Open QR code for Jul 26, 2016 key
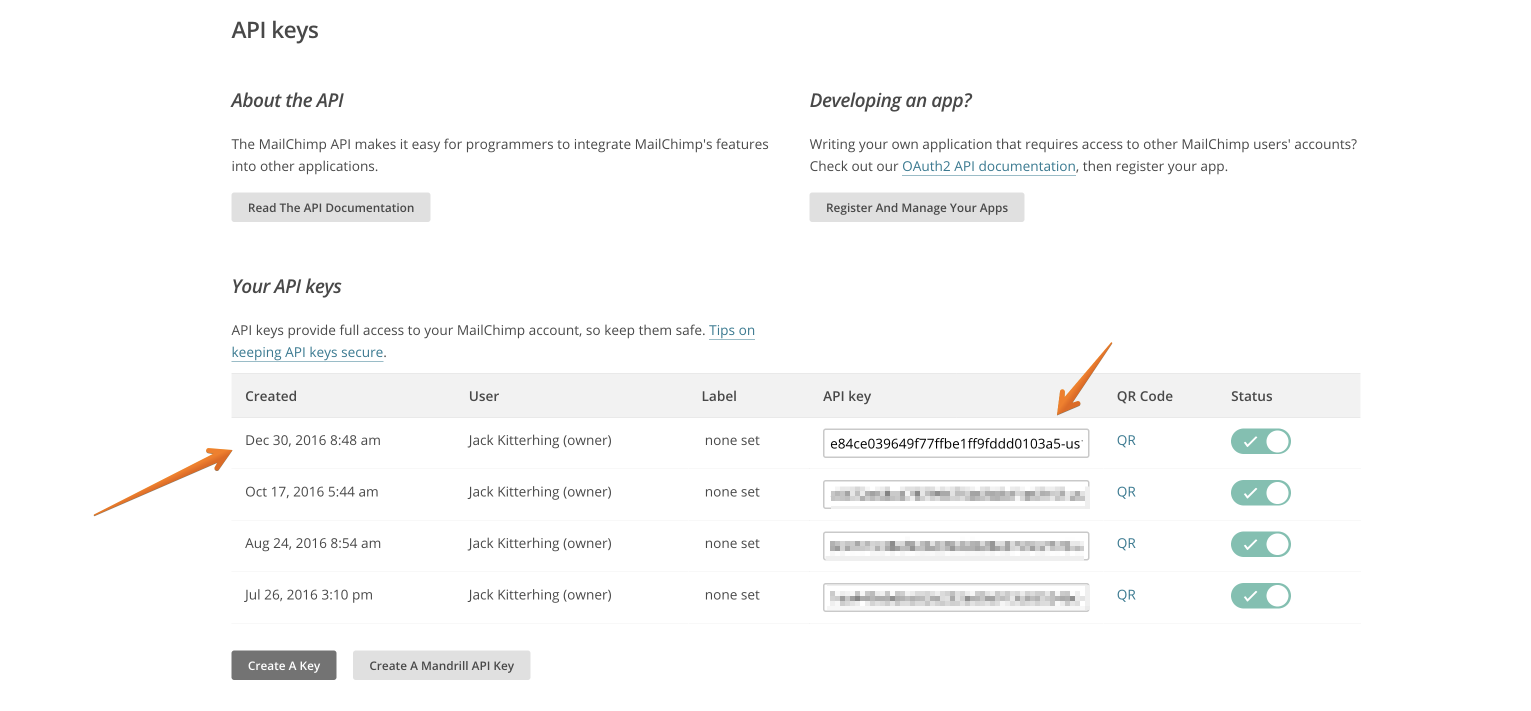This screenshot has width=1531, height=711. (1126, 595)
